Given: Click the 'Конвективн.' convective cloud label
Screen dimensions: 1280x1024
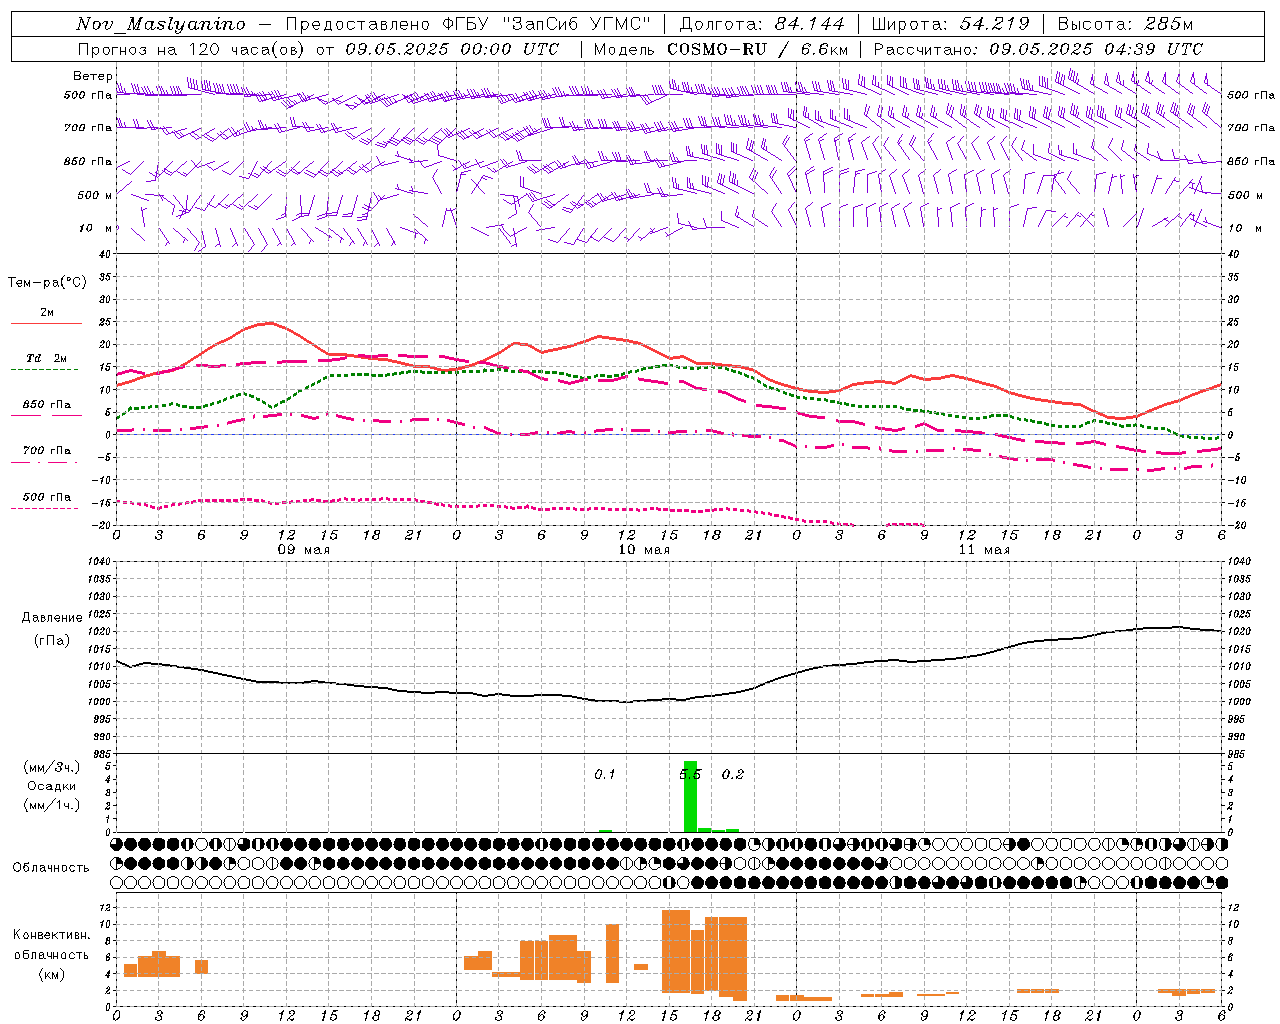Looking at the screenshot, I should tap(52, 935).
